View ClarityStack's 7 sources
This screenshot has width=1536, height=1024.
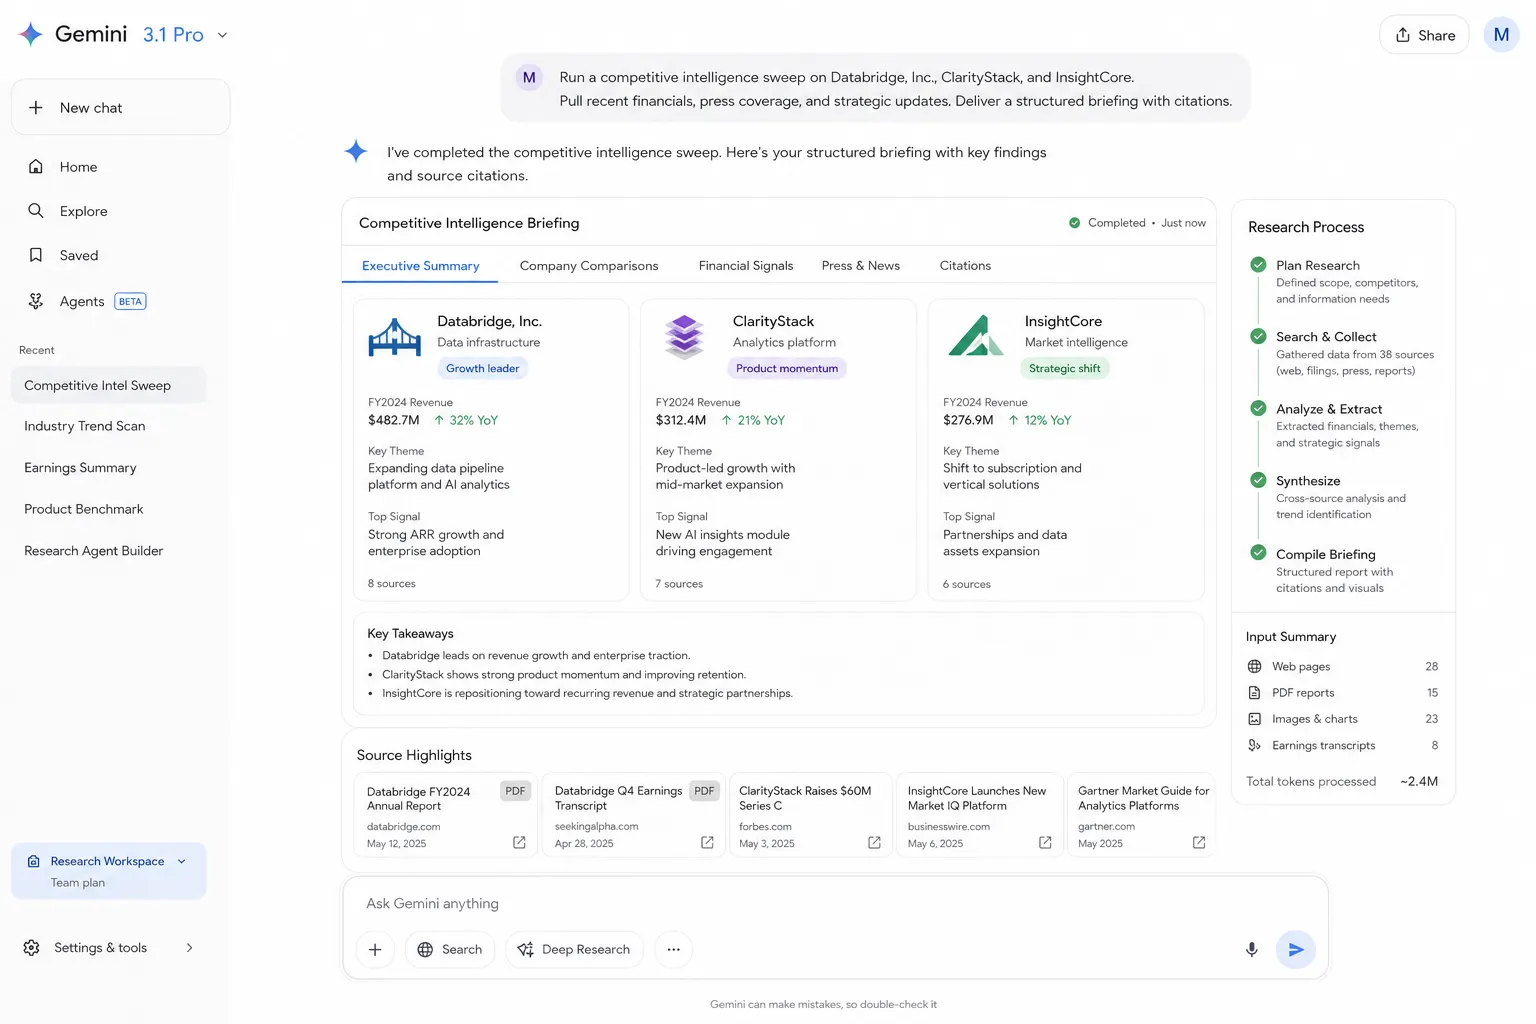679,584
